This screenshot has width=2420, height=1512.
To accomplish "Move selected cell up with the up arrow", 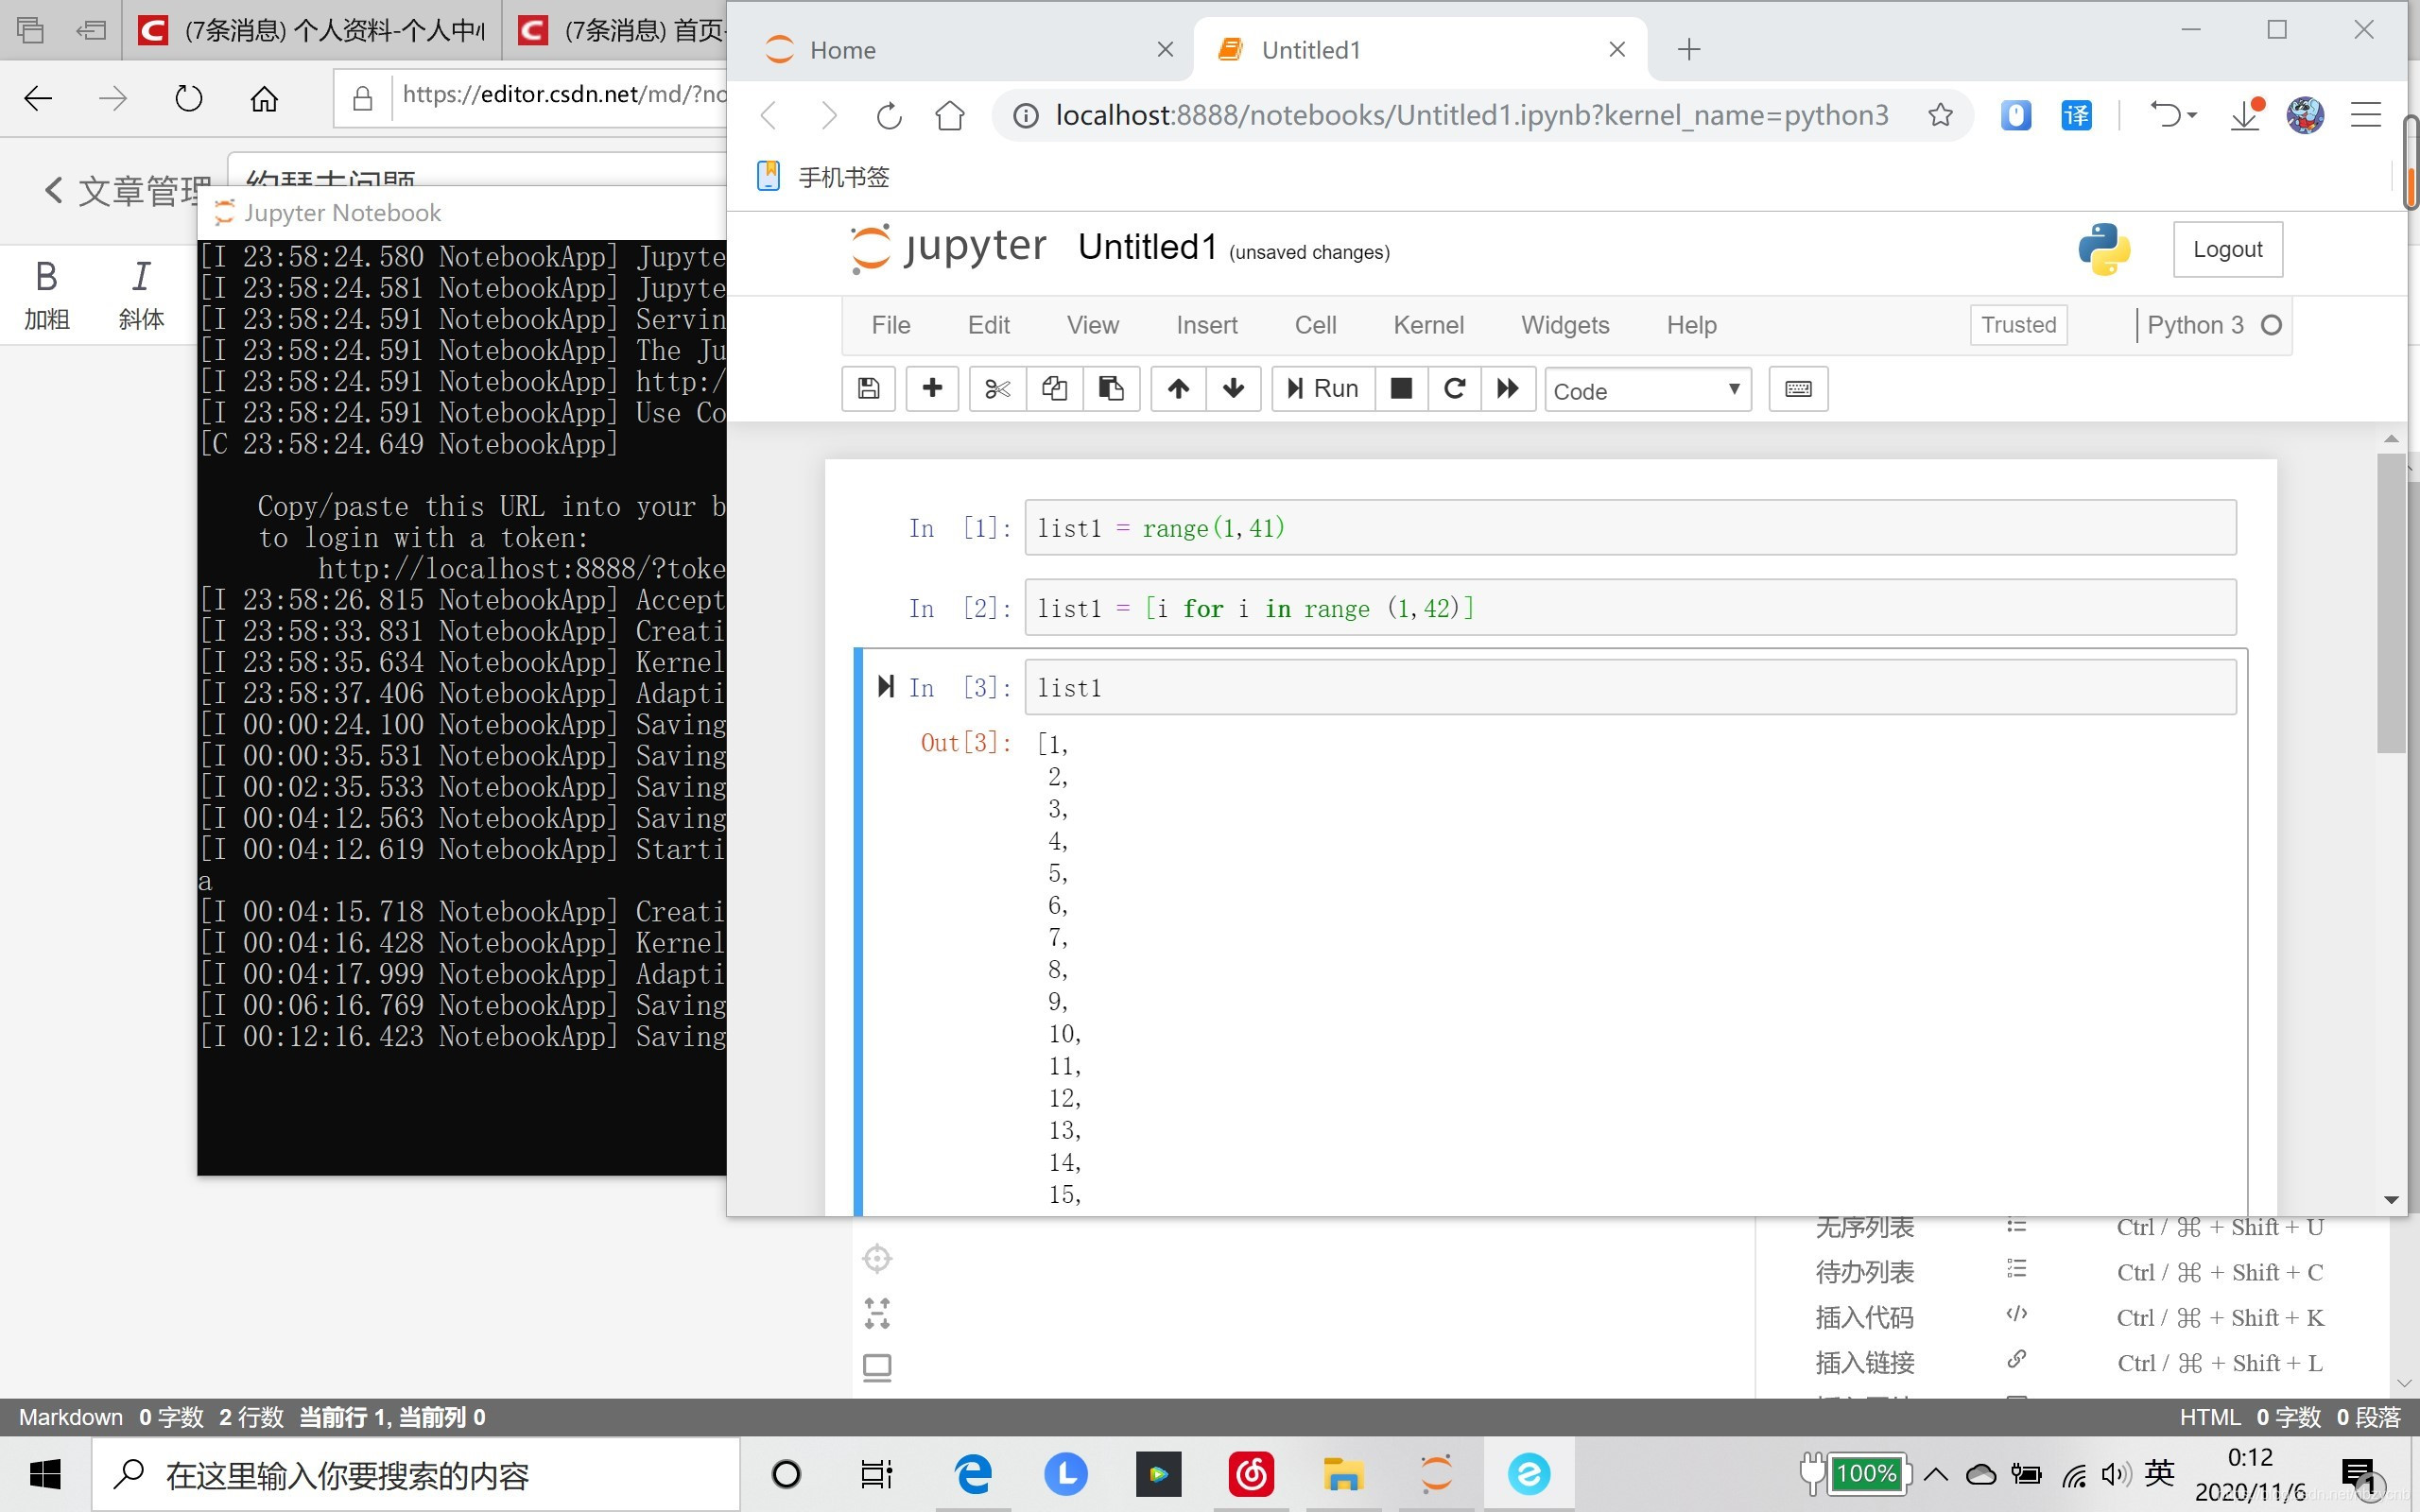I will click(1178, 389).
